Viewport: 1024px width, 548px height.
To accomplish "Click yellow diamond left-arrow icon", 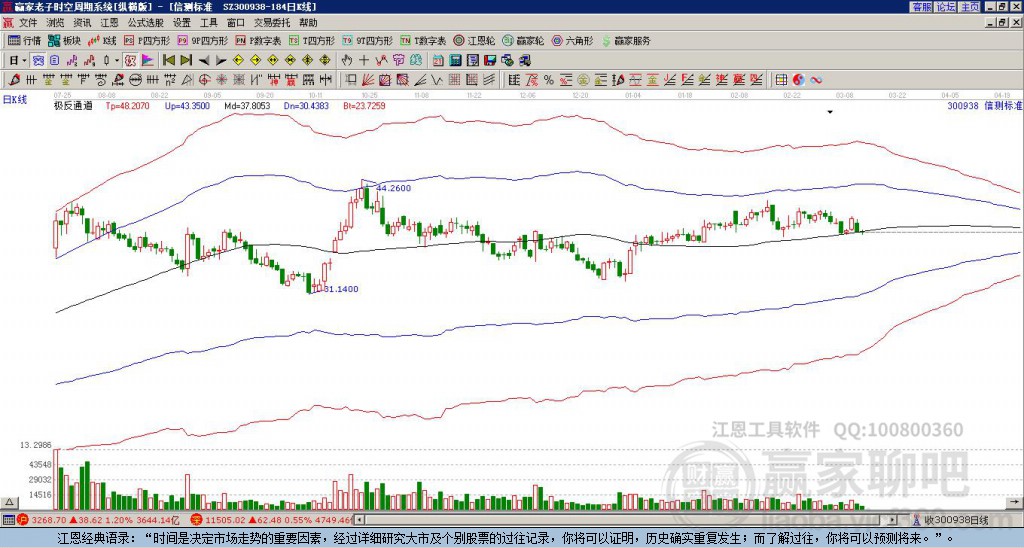I will 238,60.
